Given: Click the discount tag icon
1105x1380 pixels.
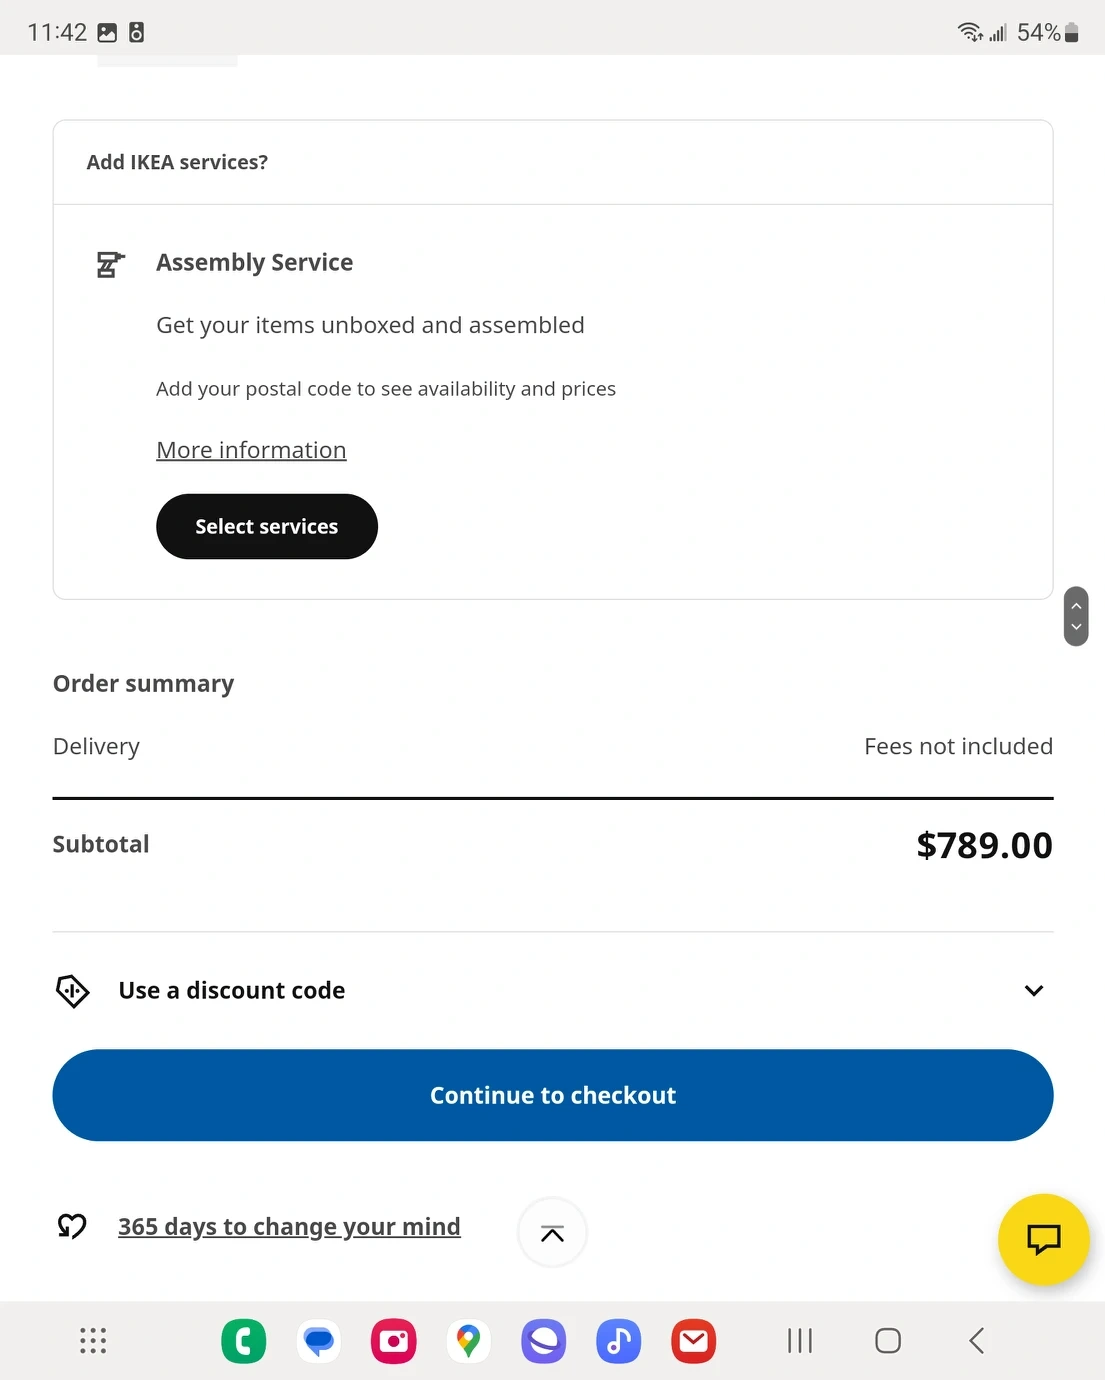Looking at the screenshot, I should (72, 991).
